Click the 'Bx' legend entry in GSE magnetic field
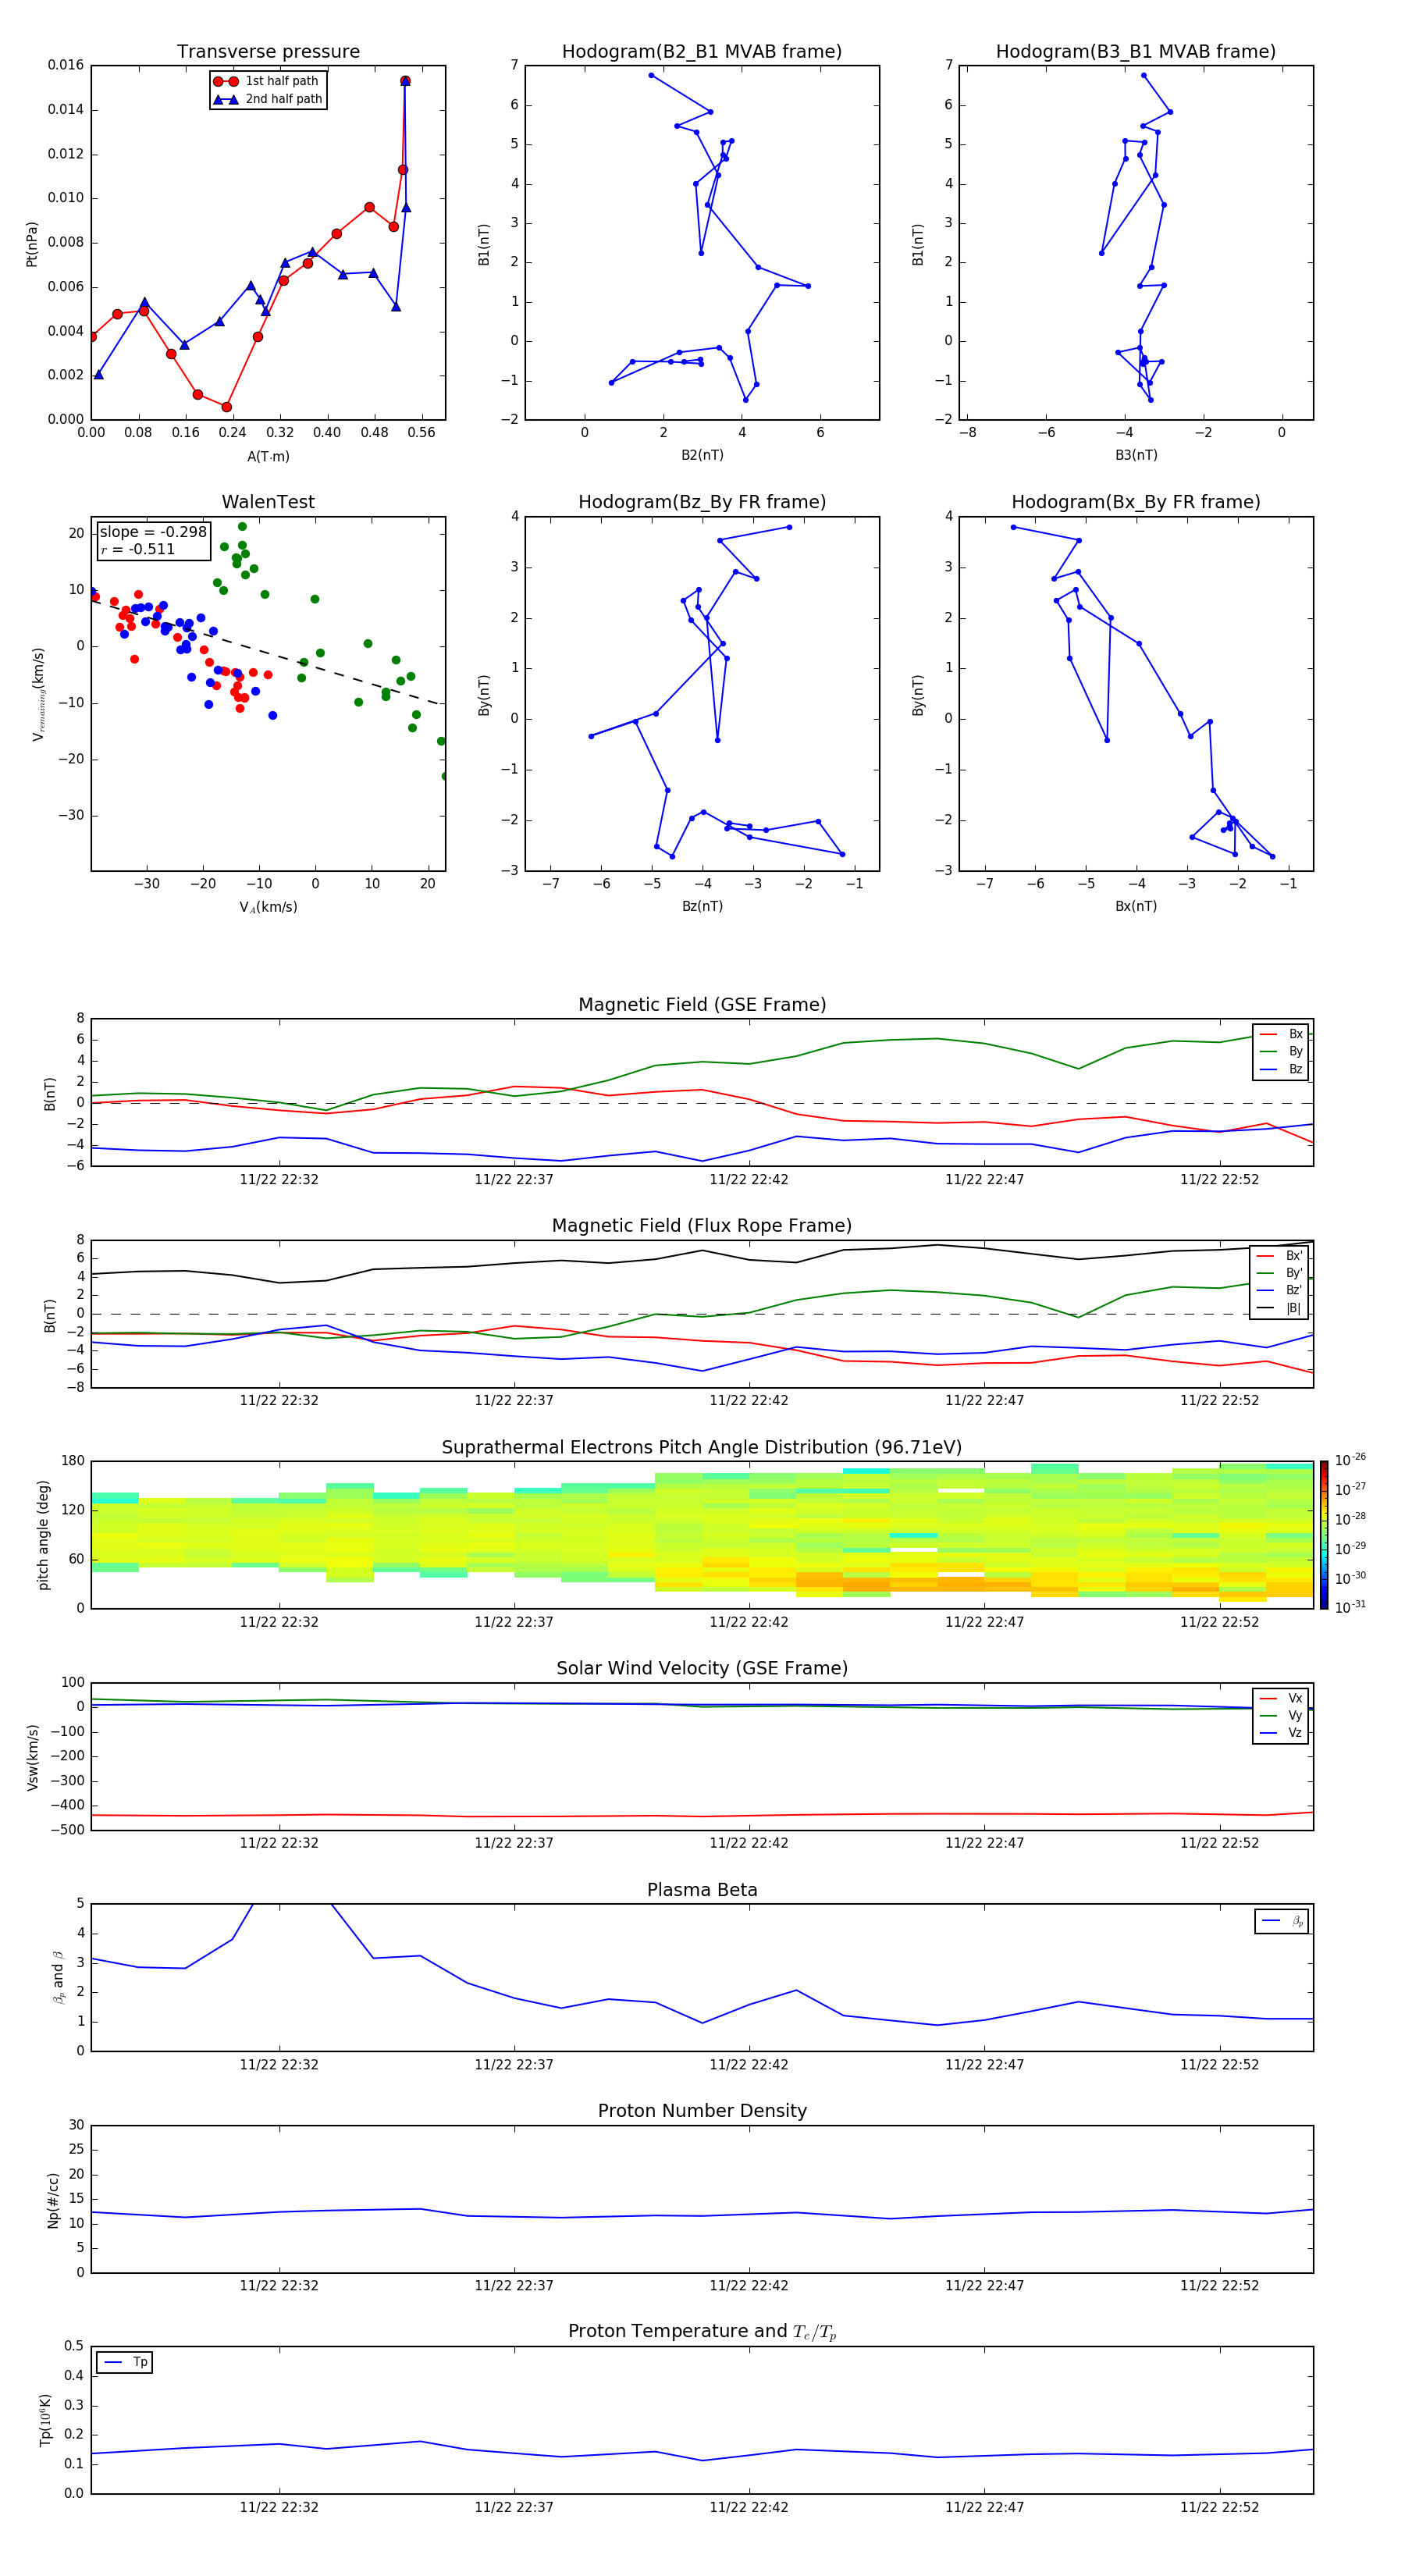Screen dimensions: 1405x2576 coord(1281,1034)
